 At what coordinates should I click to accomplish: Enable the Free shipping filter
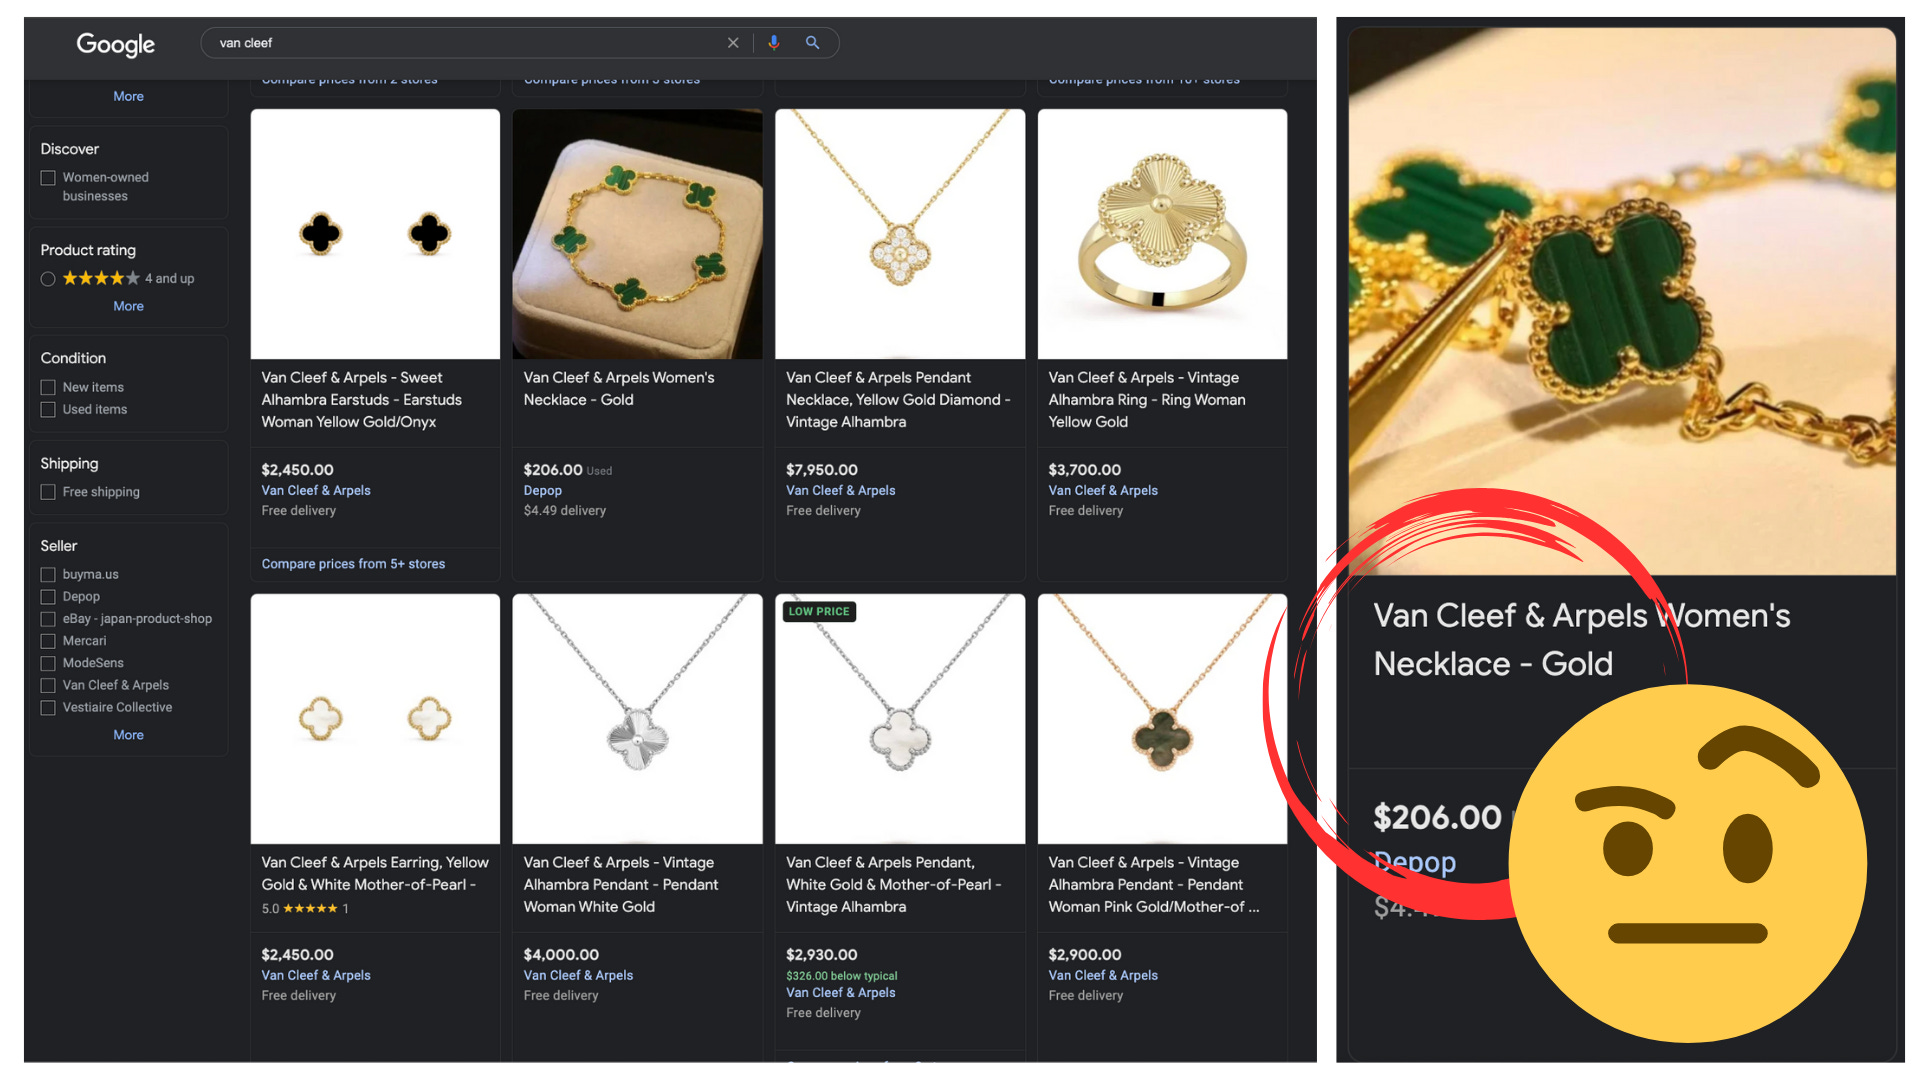(47, 492)
